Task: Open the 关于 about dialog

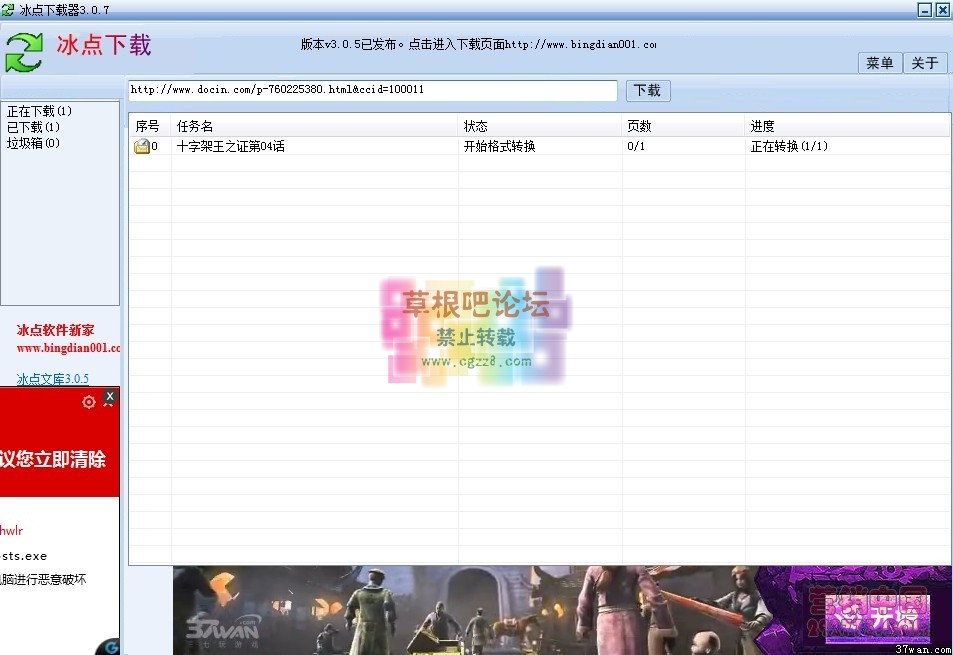Action: [925, 63]
